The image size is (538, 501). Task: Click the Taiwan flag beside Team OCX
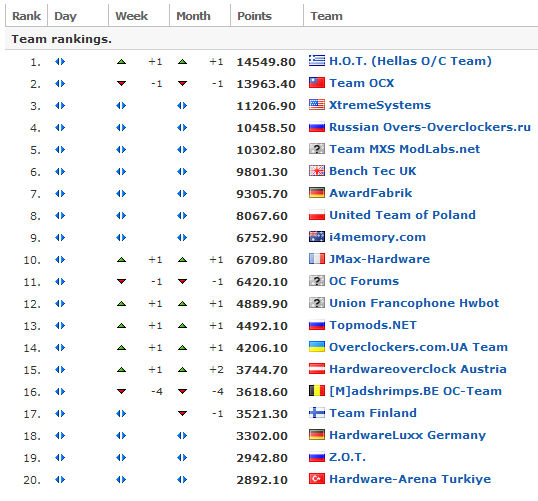pyautogui.click(x=317, y=82)
